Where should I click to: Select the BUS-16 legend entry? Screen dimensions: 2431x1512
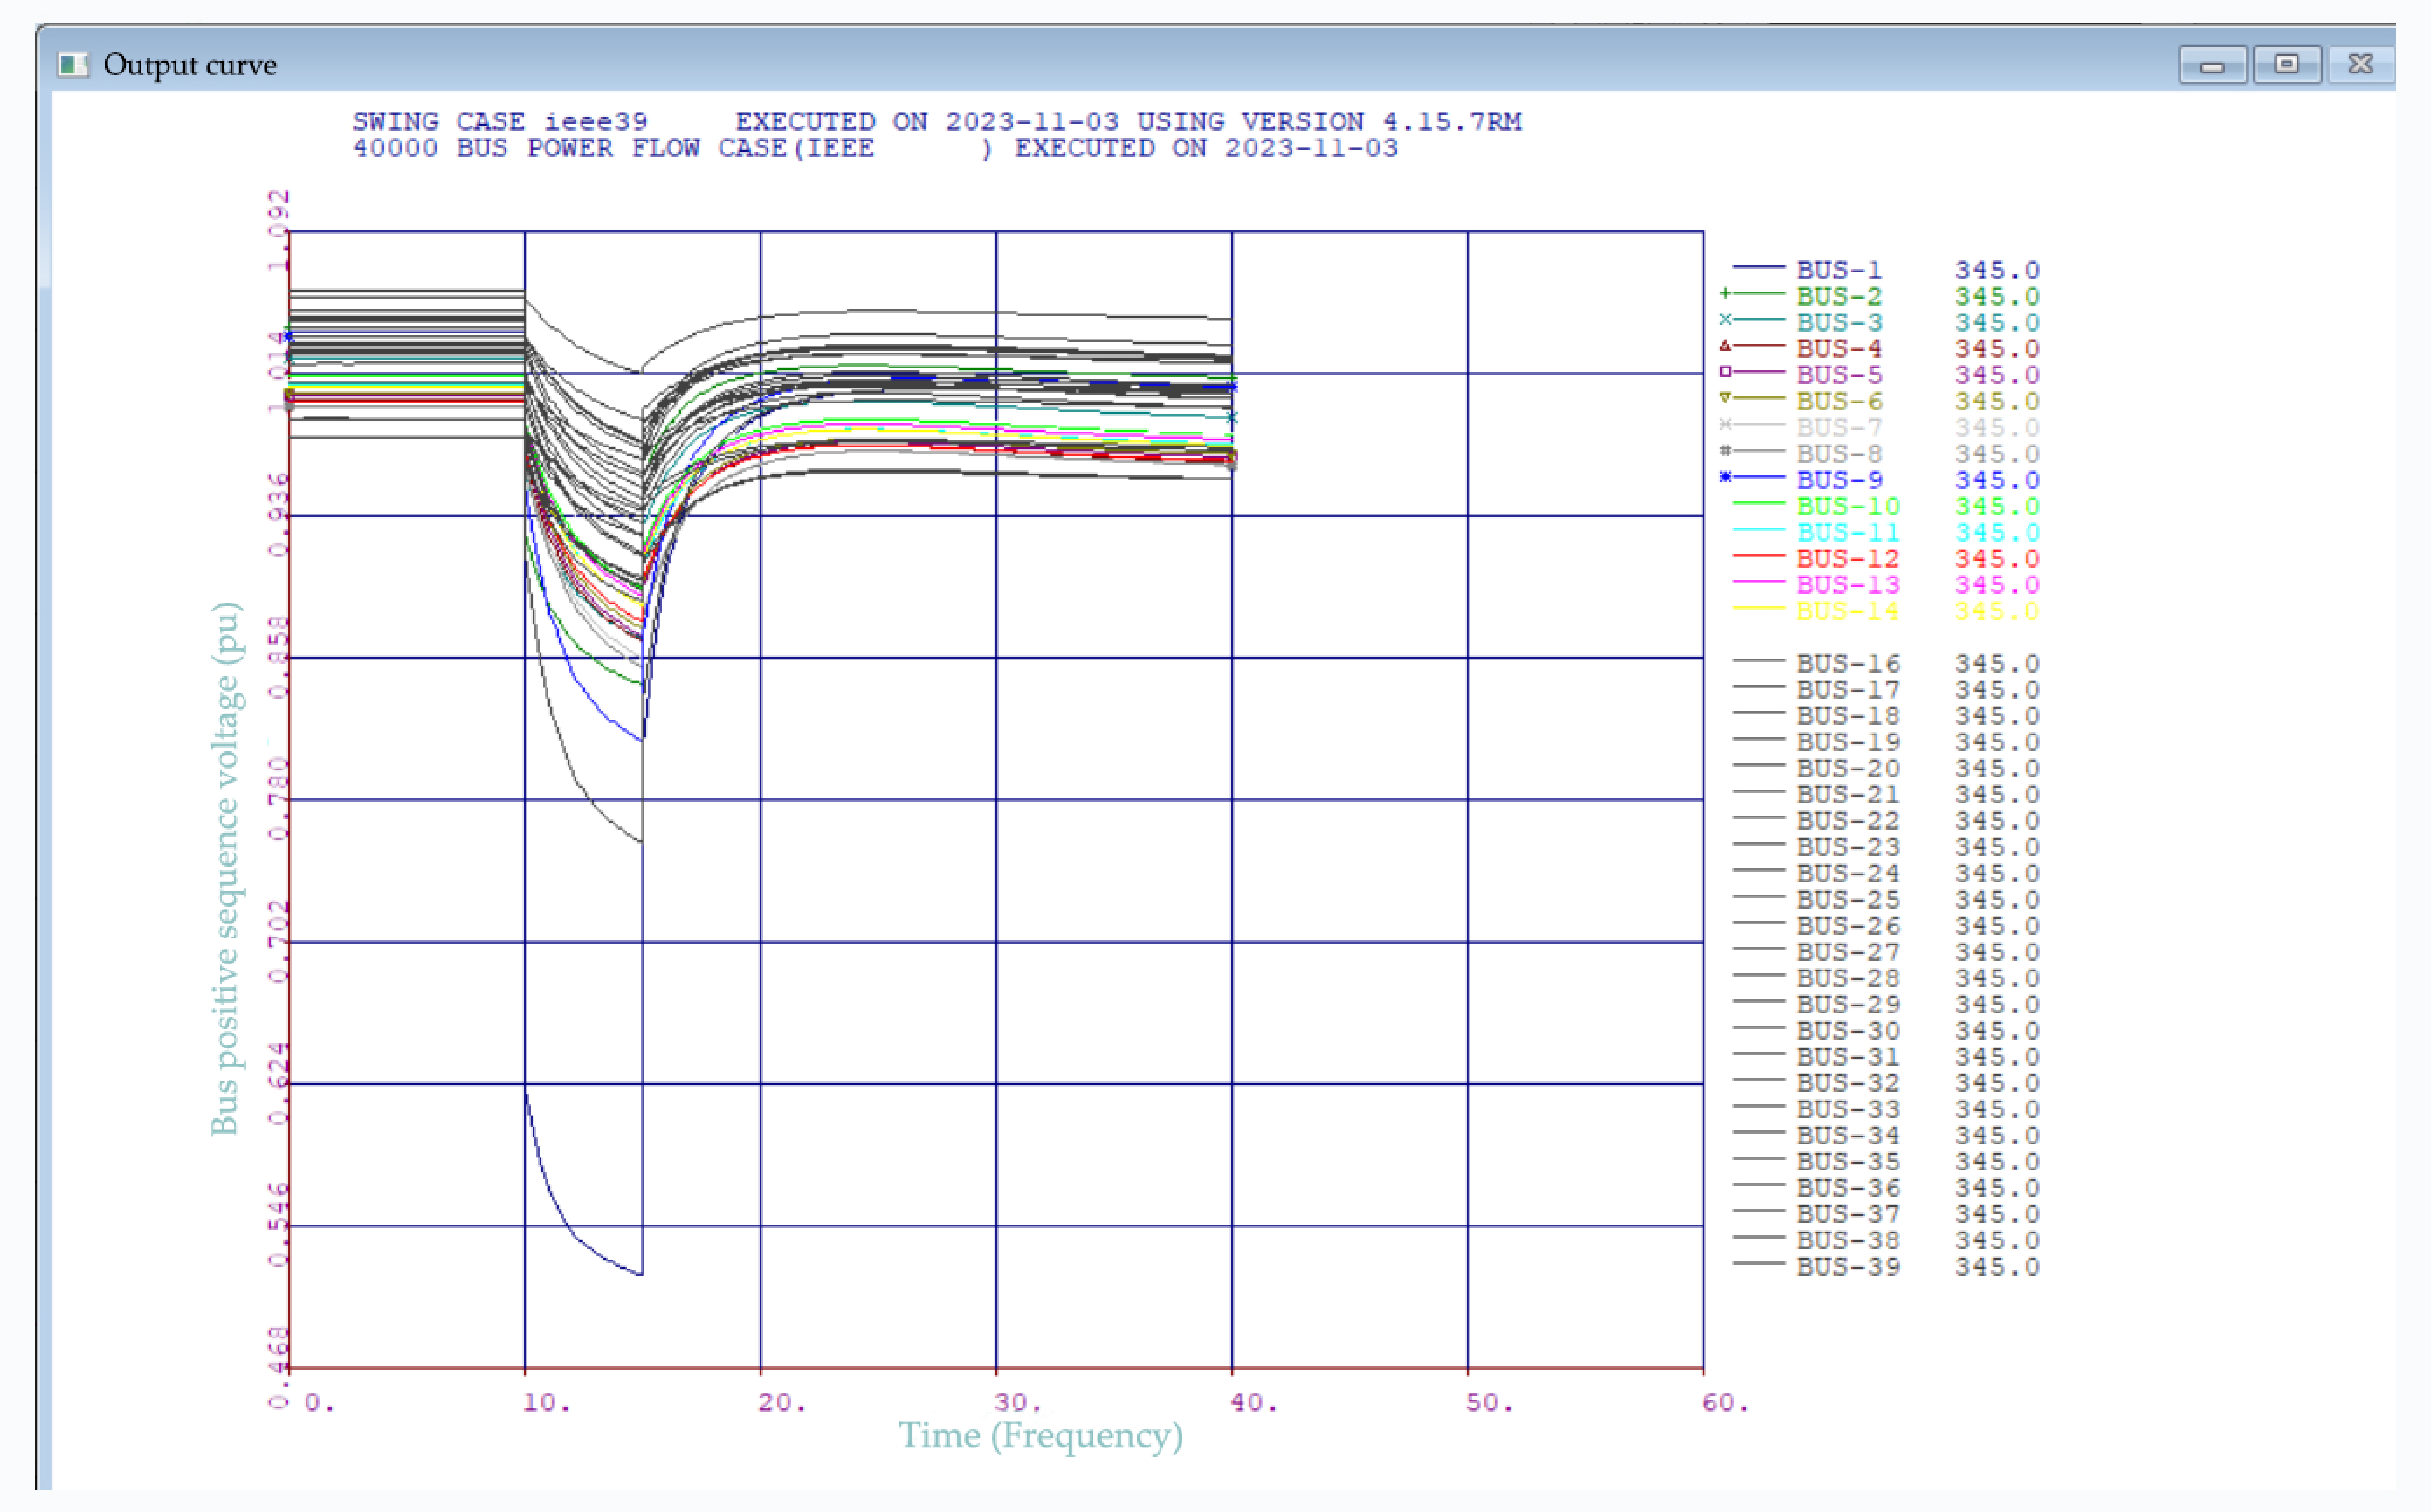(1886, 664)
